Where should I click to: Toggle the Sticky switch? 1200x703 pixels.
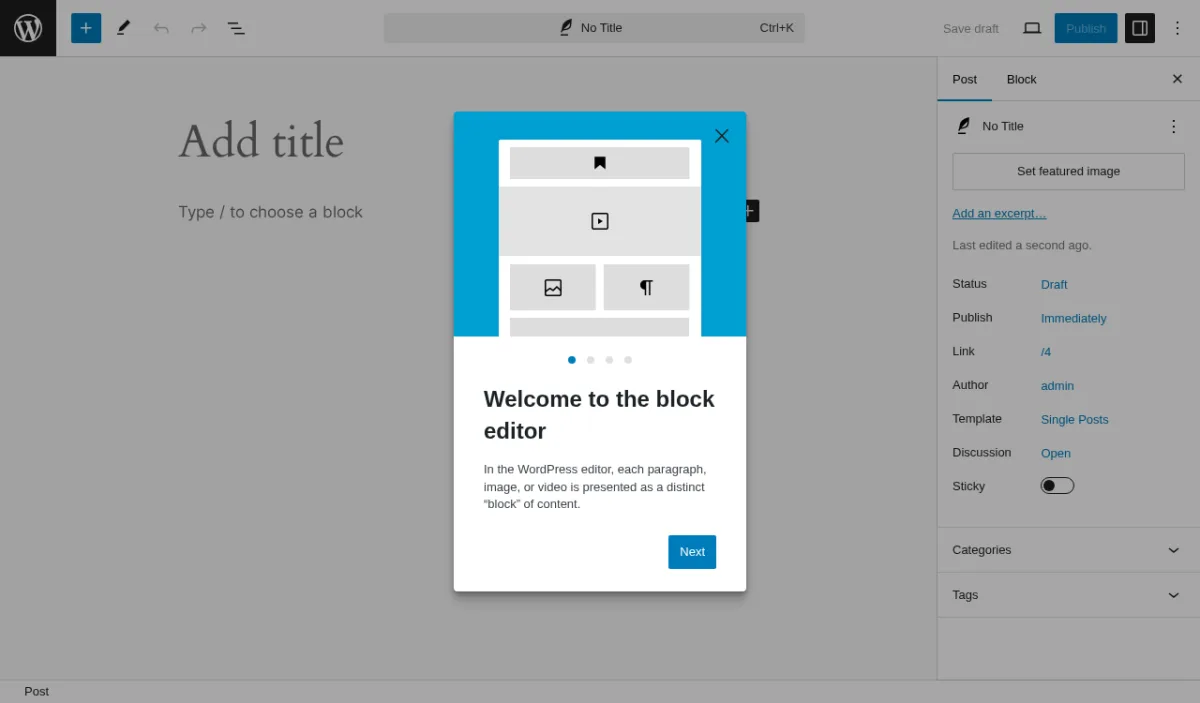1057,486
